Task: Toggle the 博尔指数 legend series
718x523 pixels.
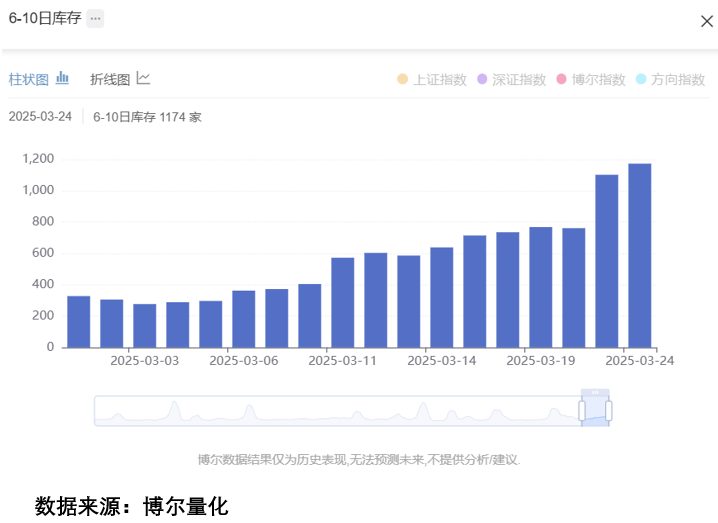Action: [x=591, y=80]
